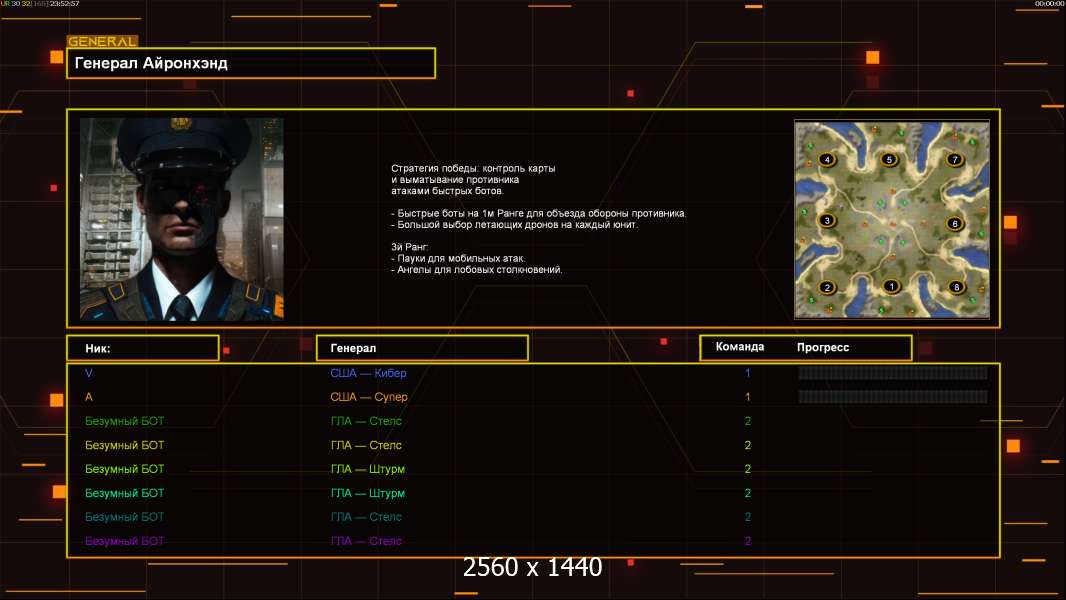Select start position 2 marker on map
Image resolution: width=1066 pixels, height=600 pixels.
827,288
